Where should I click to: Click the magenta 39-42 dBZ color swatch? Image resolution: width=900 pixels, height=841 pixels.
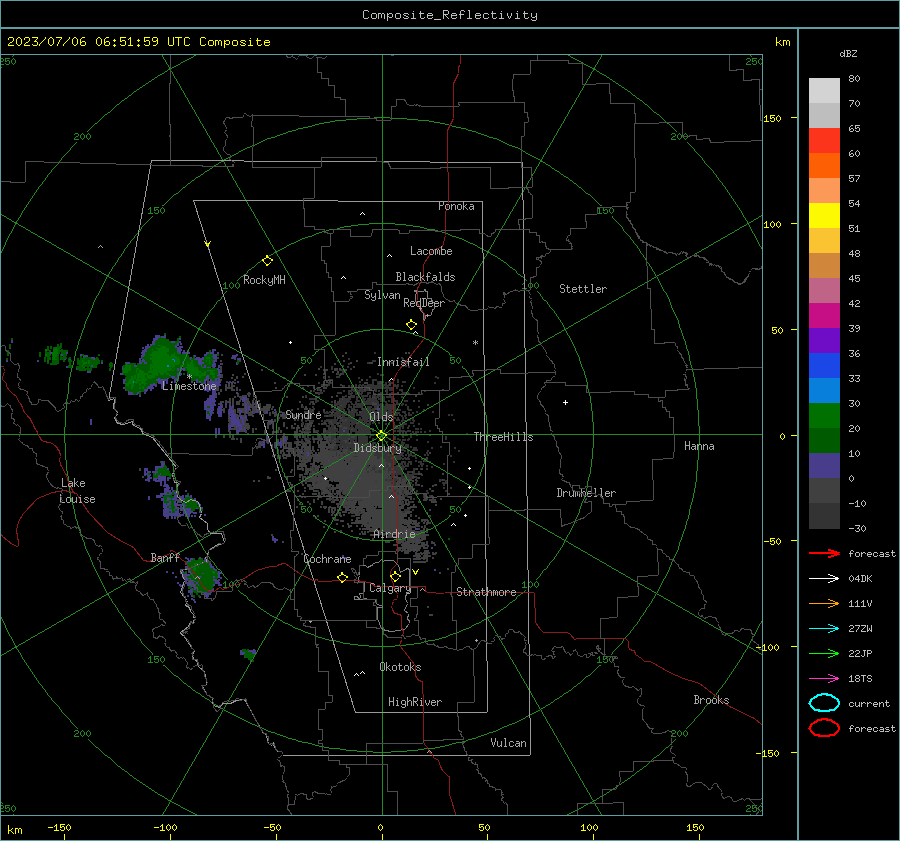tap(824, 316)
